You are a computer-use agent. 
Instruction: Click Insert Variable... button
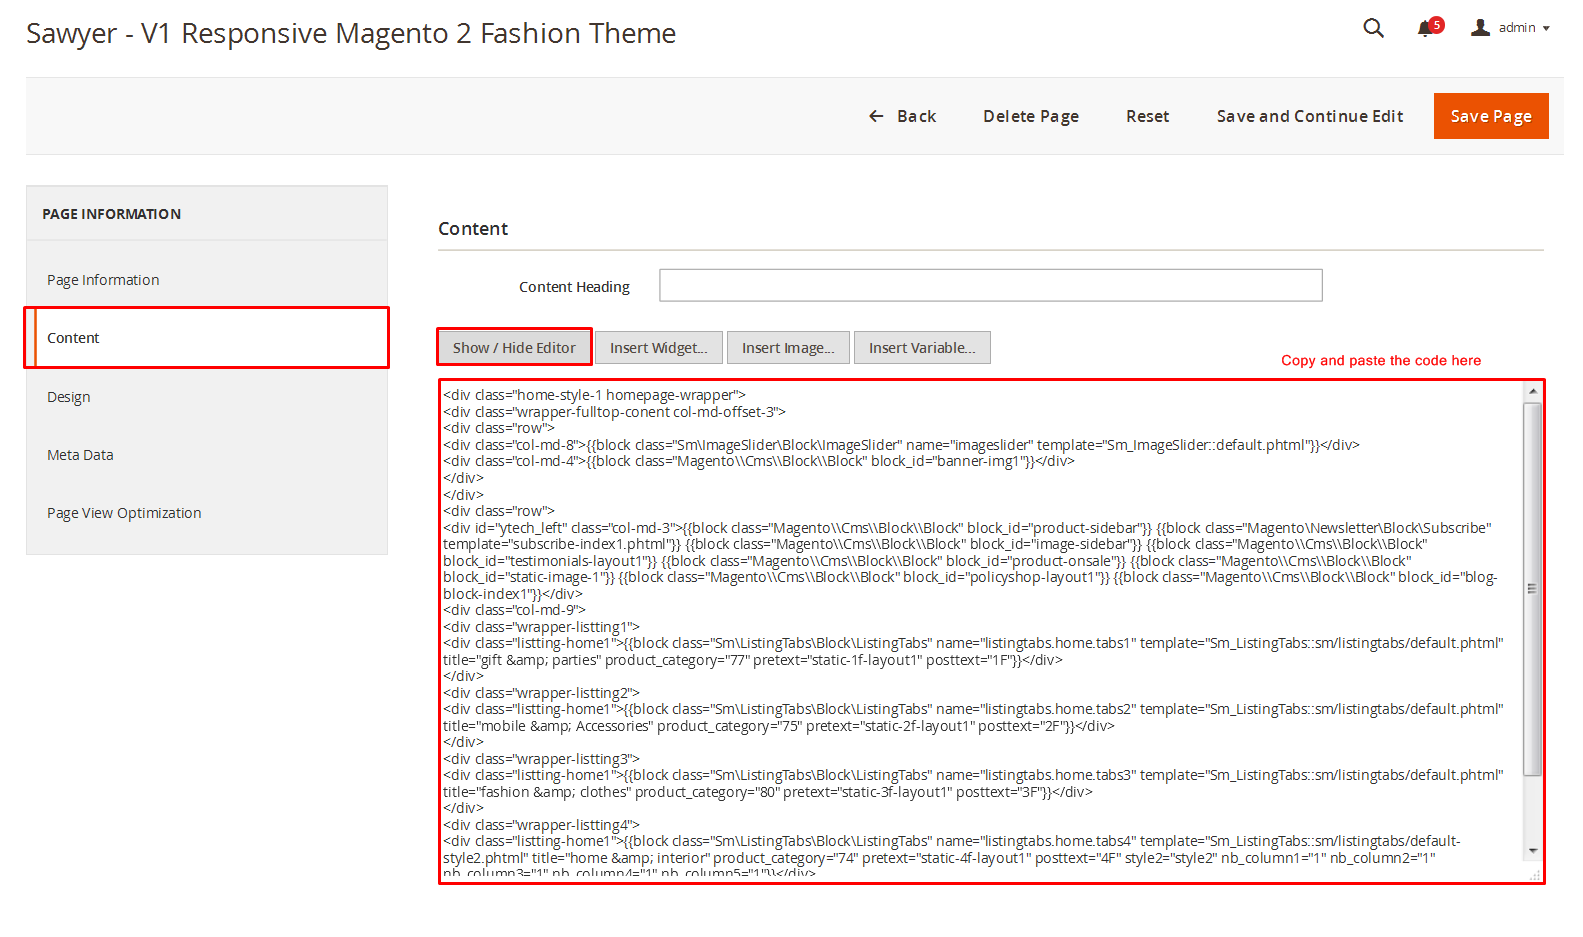click(x=922, y=348)
